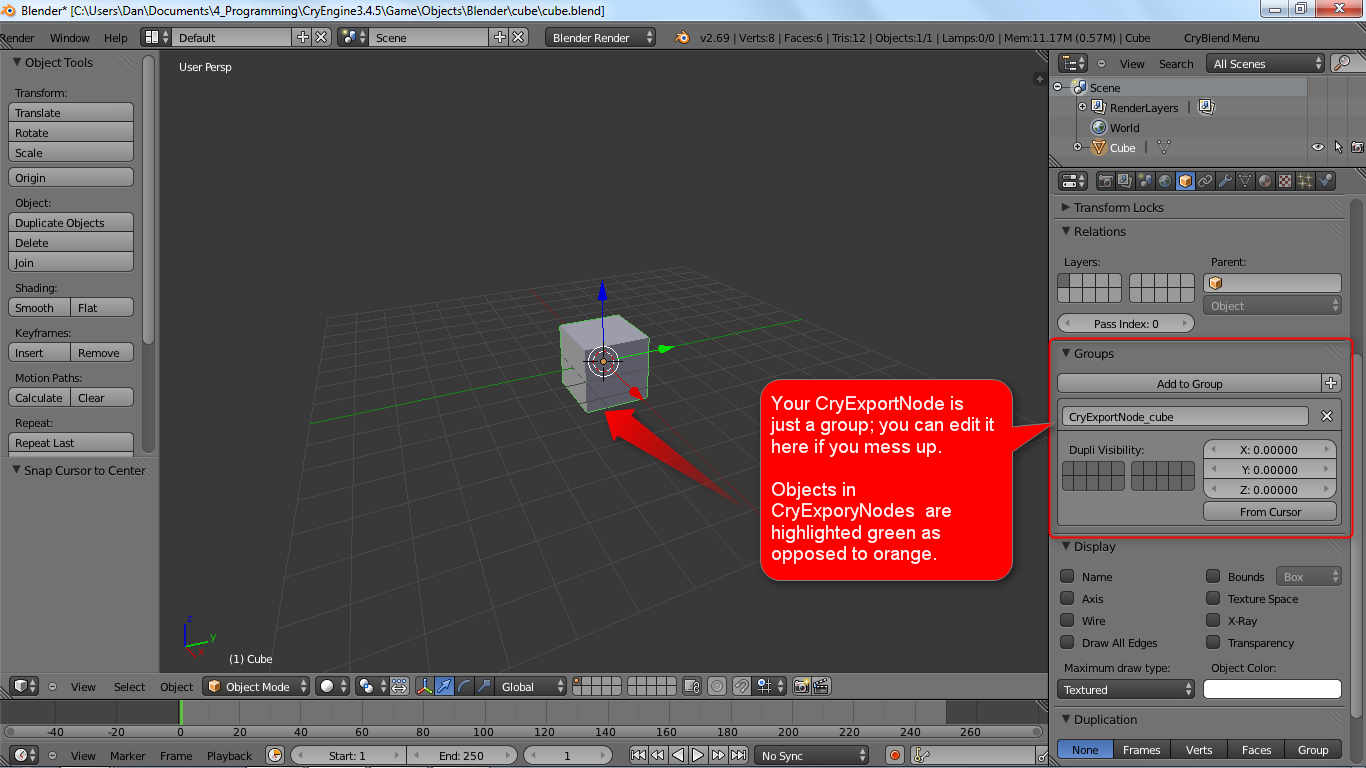Enable the Wire display checkbox

1067,620
